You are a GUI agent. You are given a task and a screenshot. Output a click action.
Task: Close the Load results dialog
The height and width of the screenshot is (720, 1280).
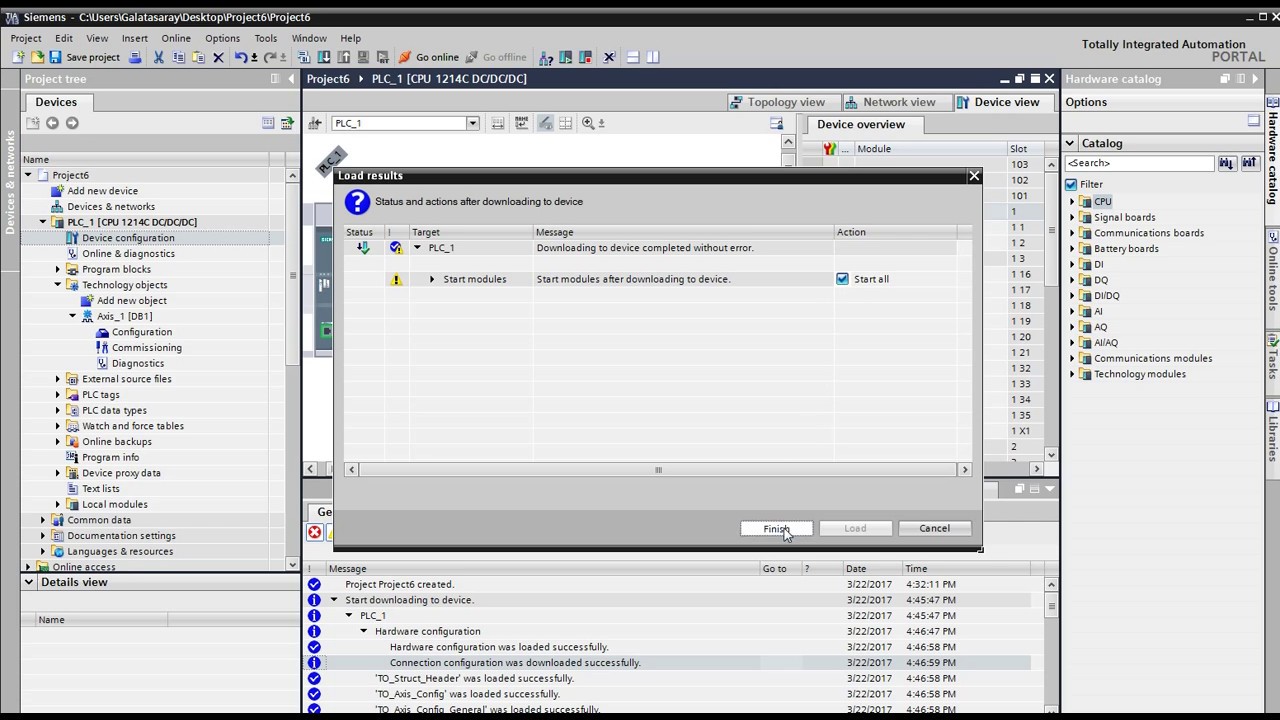point(974,176)
